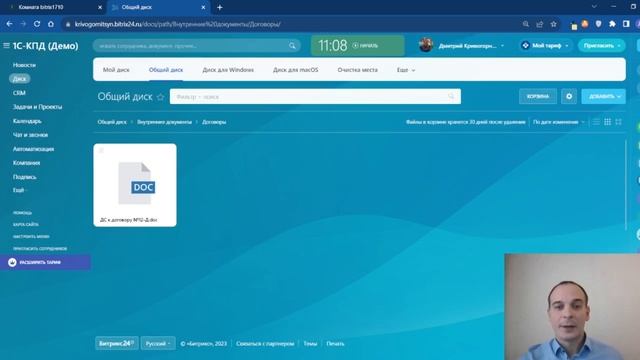Start the workday timer at 11:08
The image size is (640, 360).
358,45
